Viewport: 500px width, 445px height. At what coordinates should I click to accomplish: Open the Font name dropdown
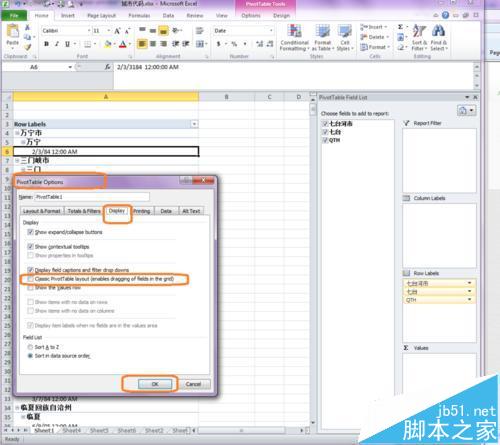pyautogui.click(x=89, y=31)
